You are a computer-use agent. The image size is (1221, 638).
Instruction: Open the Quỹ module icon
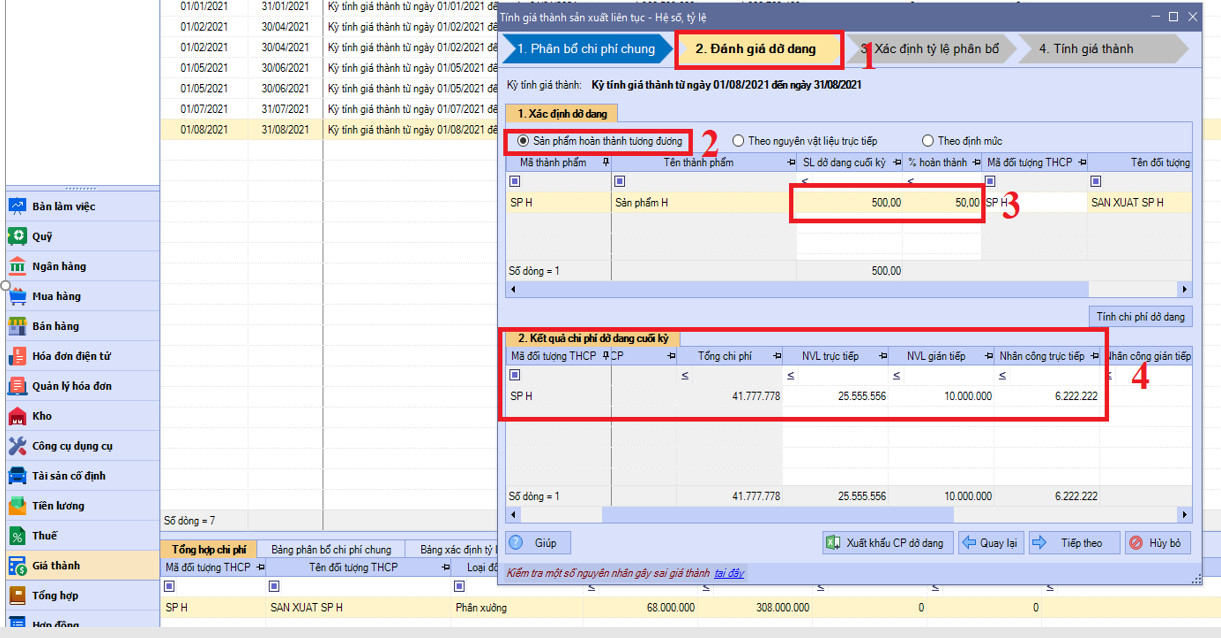coord(17,236)
